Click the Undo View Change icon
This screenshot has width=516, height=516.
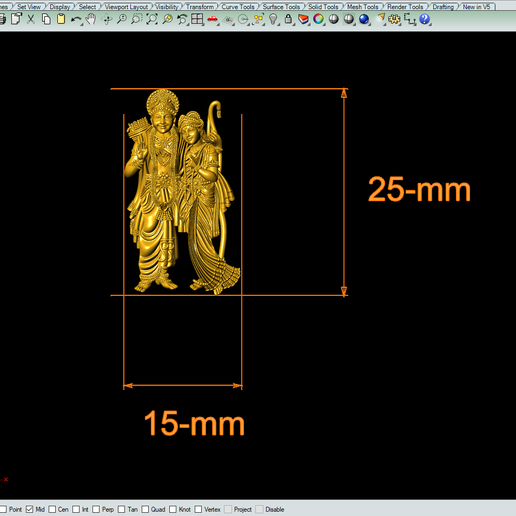182,19
